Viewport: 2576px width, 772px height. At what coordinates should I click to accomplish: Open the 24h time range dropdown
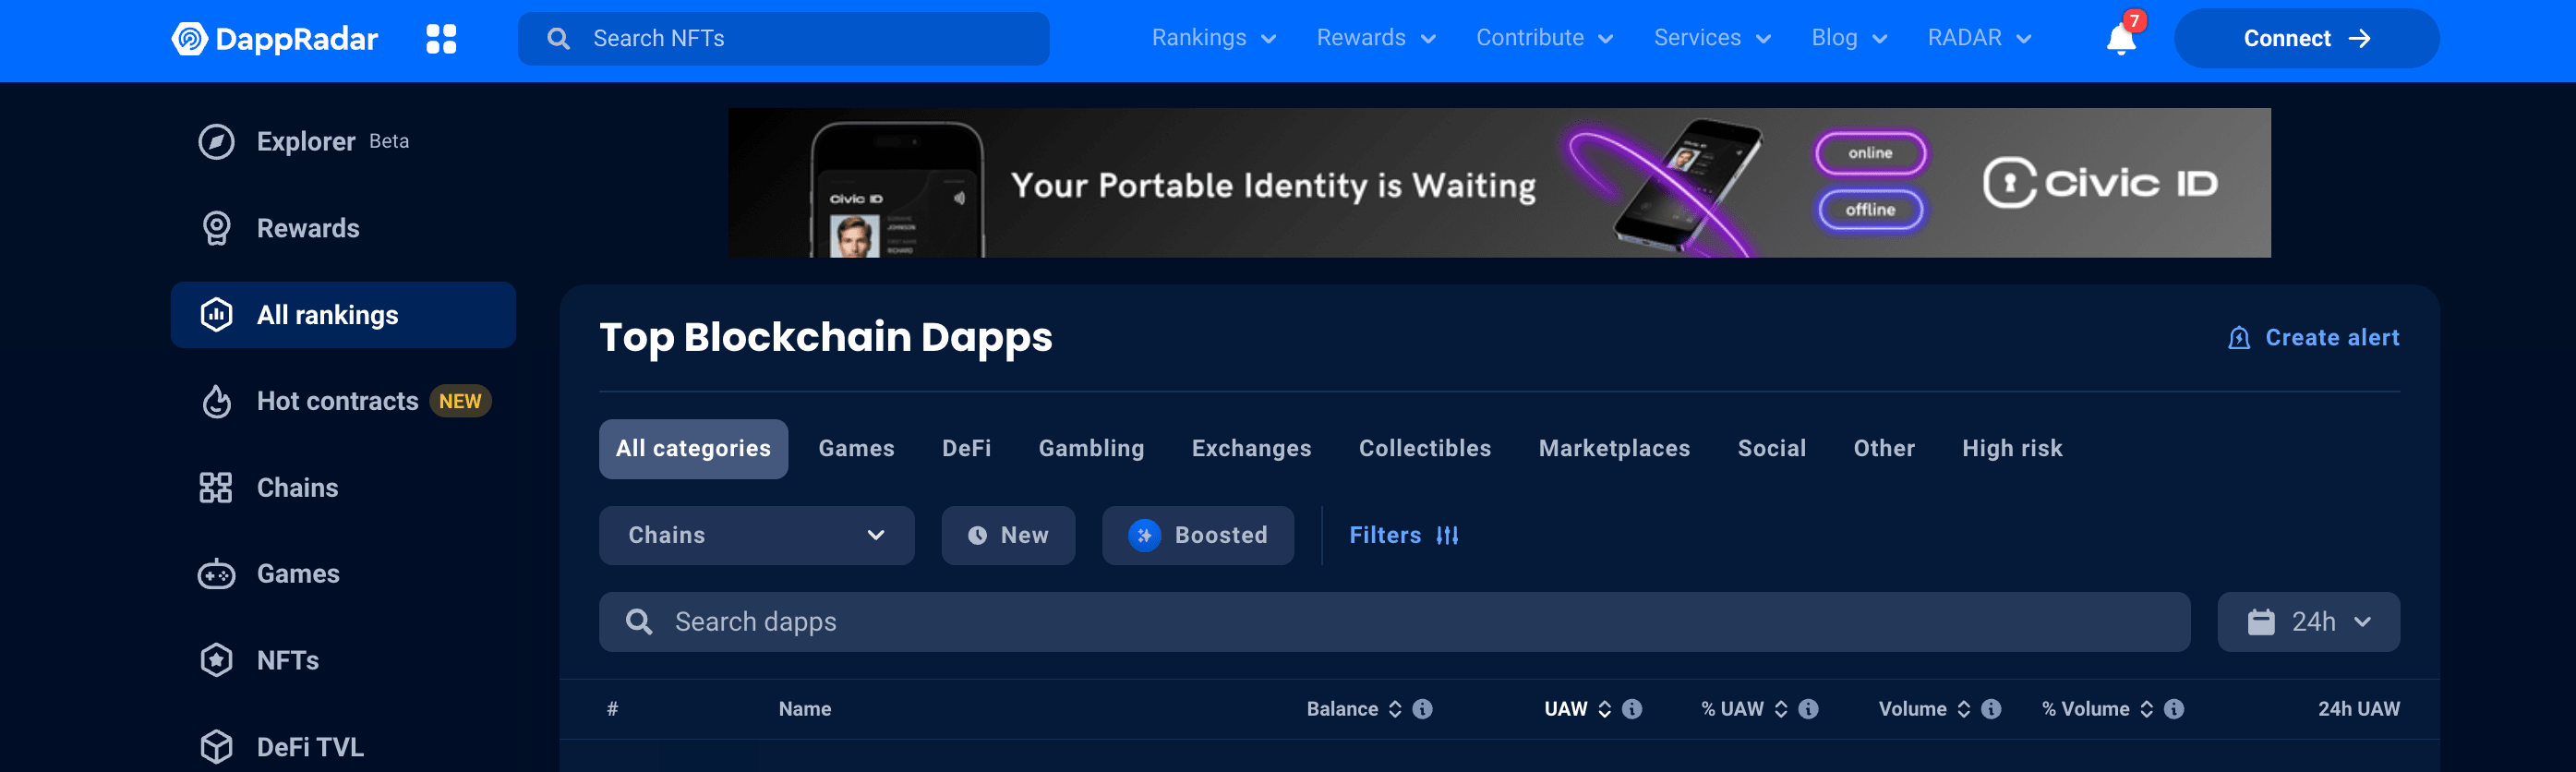[x=2307, y=622]
